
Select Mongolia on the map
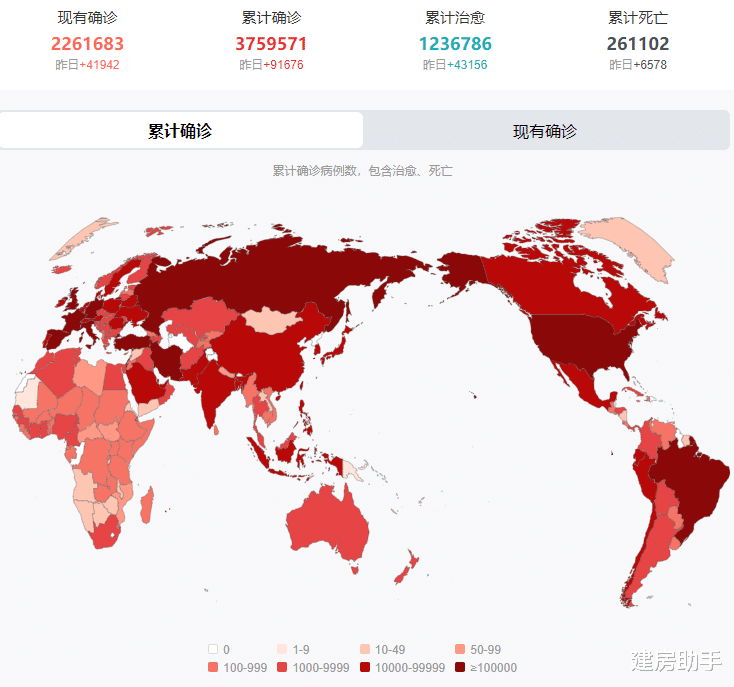[273, 320]
